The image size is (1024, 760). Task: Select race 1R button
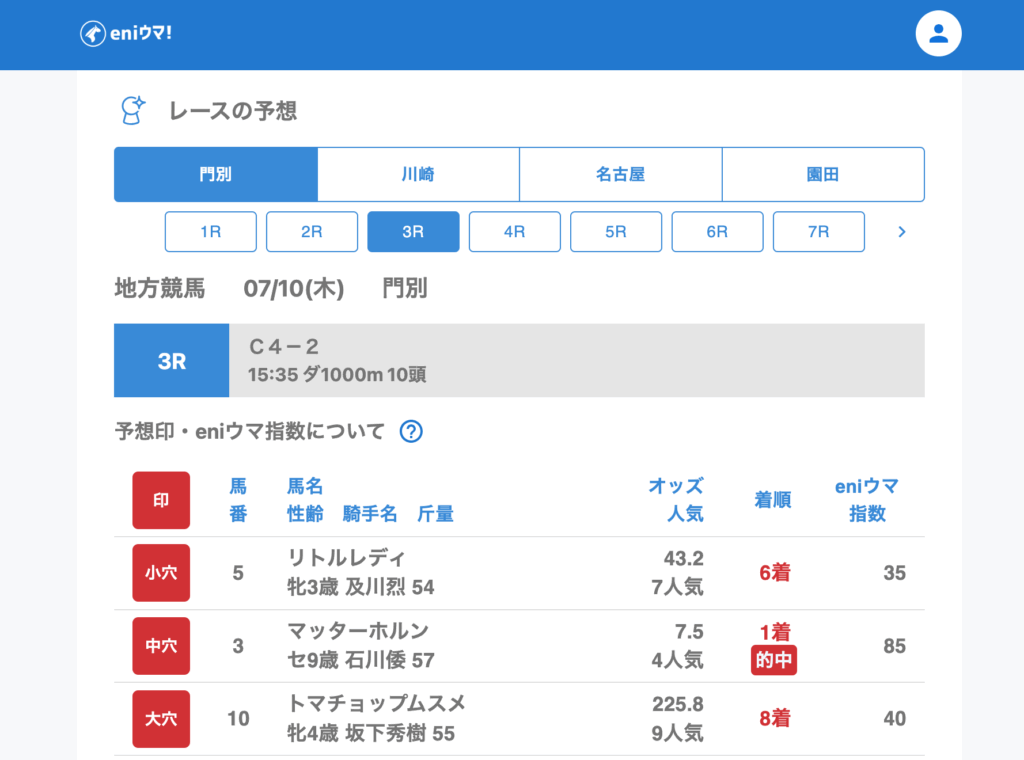coord(211,232)
